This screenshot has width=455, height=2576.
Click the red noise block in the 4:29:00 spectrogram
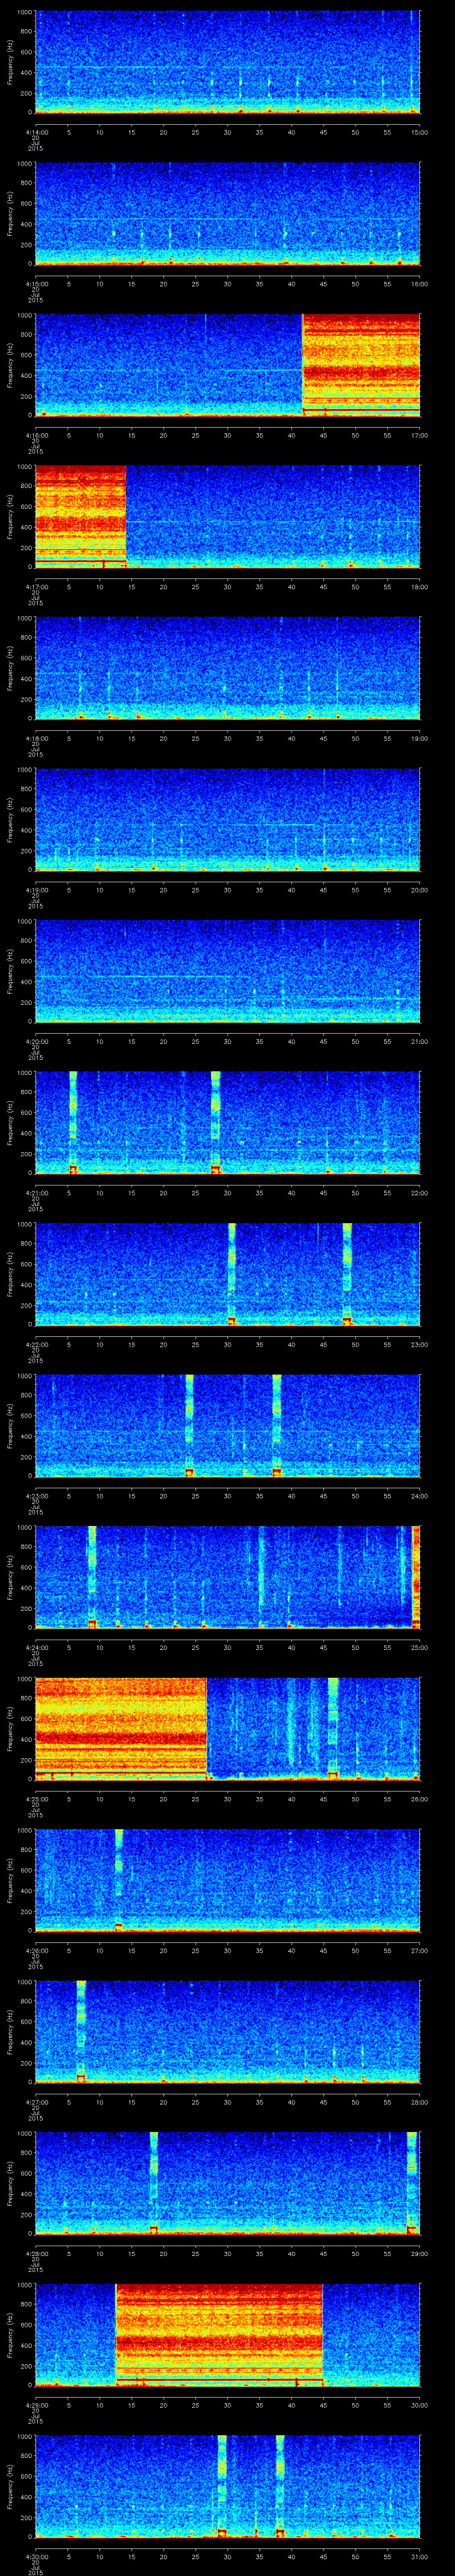coord(219,2335)
